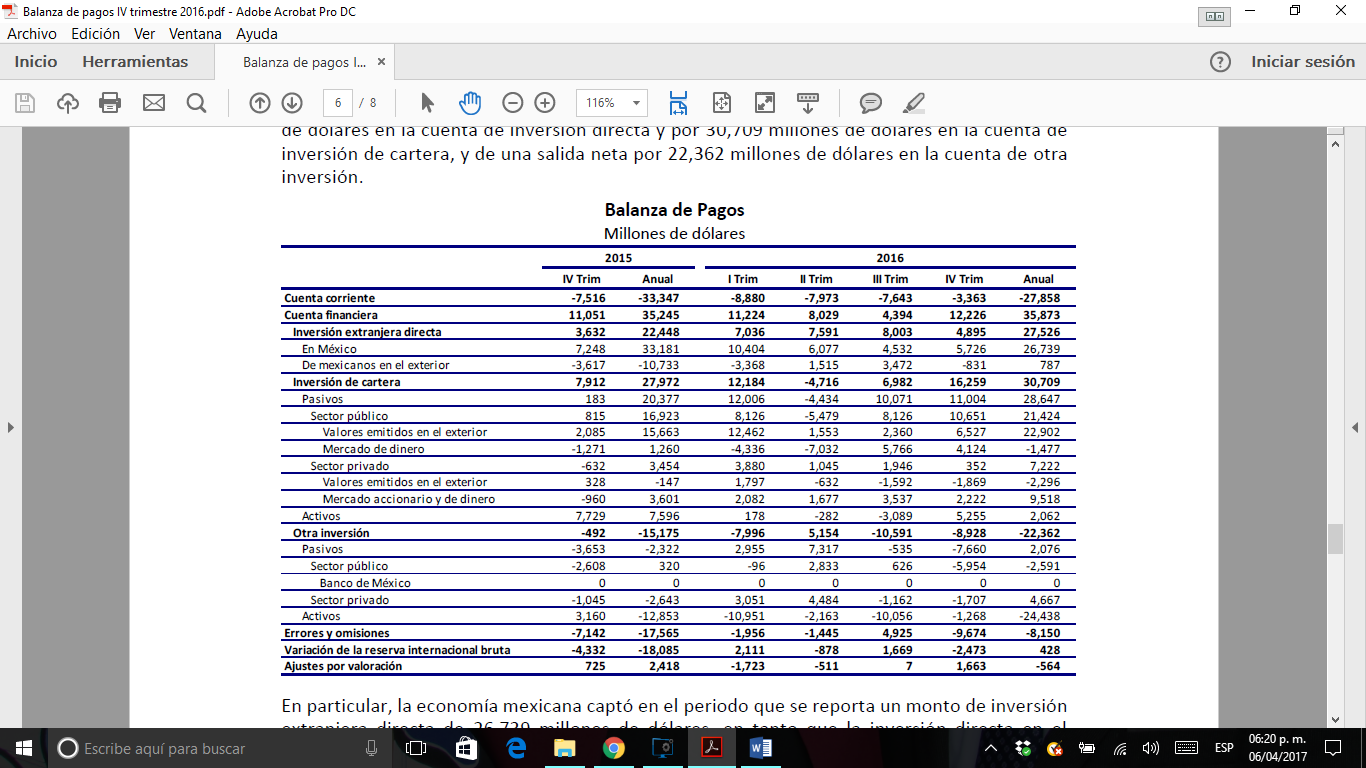Click the Balanza de Pagos table title
Screen dimensions: 1366x768
point(675,210)
